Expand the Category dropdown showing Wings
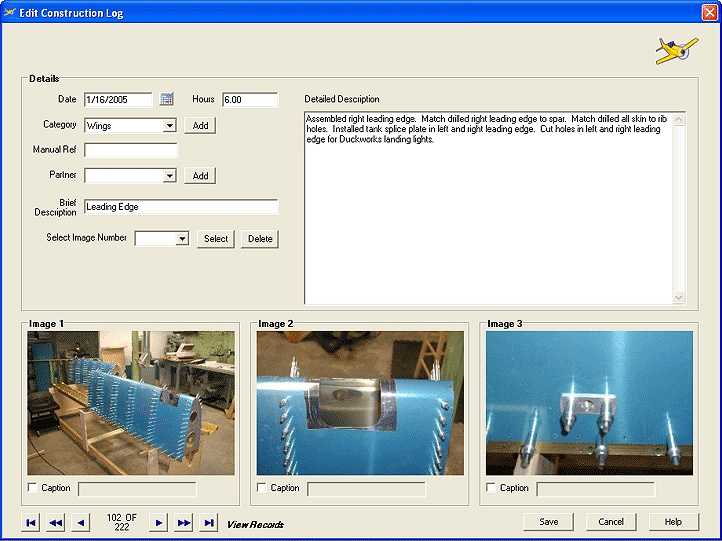This screenshot has width=722, height=541. point(169,126)
